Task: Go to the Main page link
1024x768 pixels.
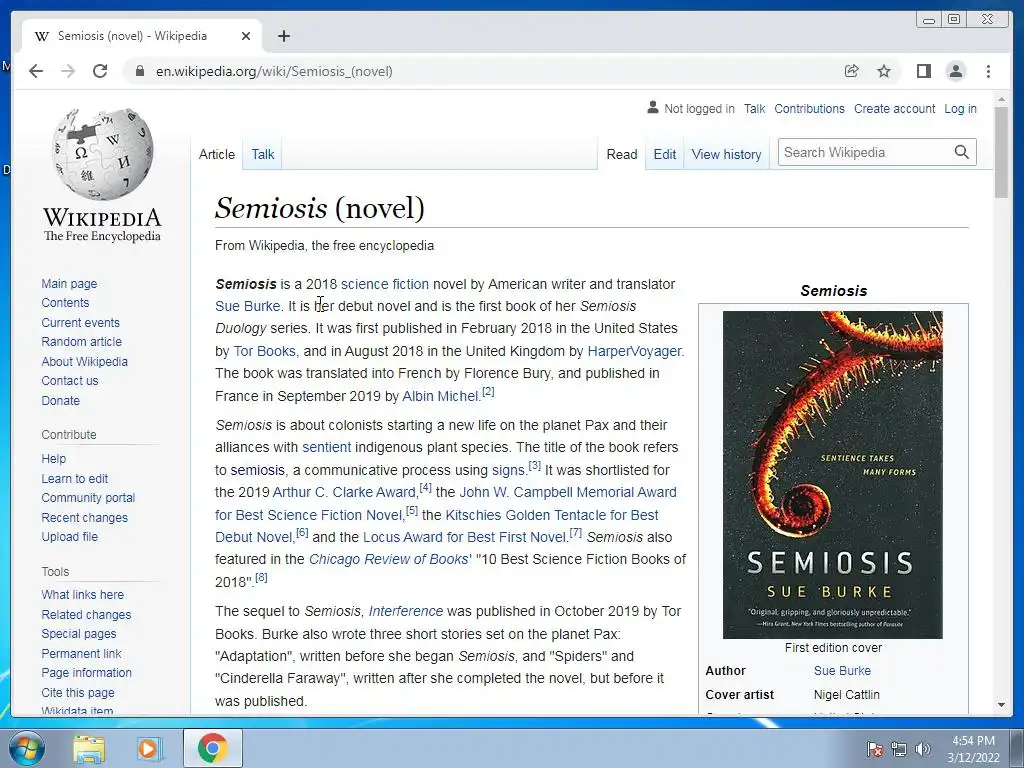Action: coord(69,283)
